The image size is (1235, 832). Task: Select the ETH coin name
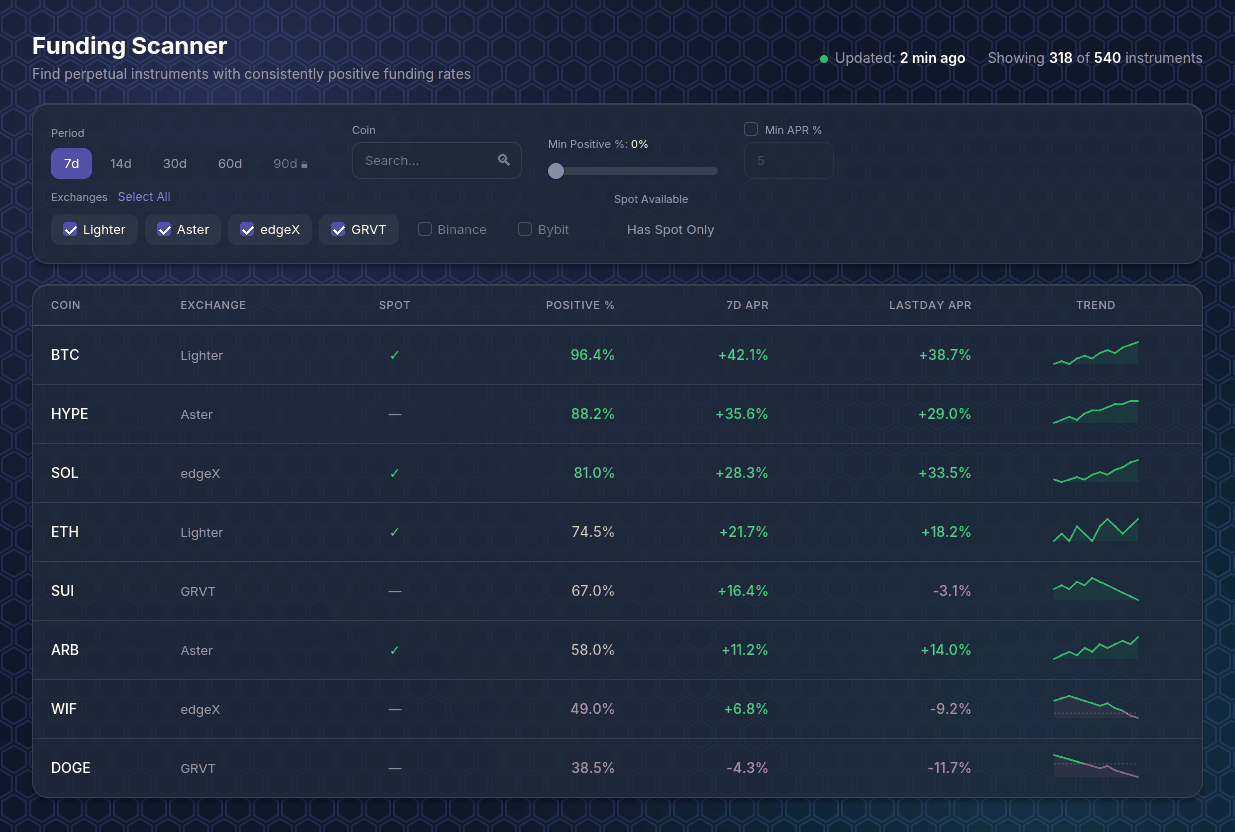pos(65,532)
